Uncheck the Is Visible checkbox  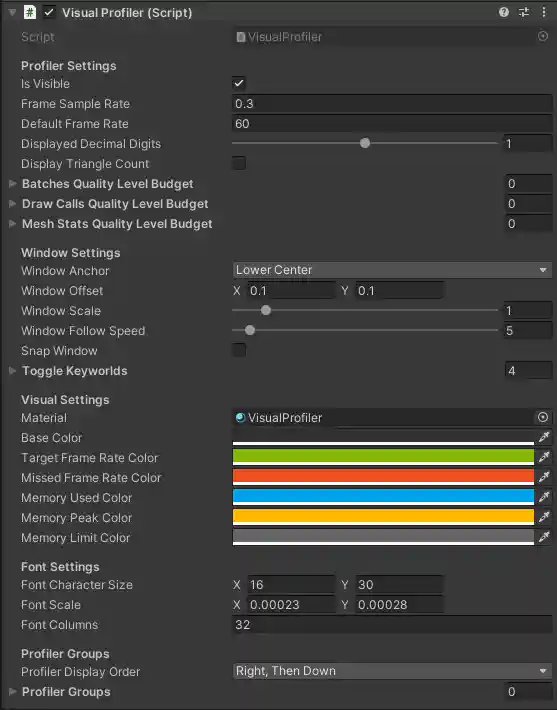(x=239, y=83)
